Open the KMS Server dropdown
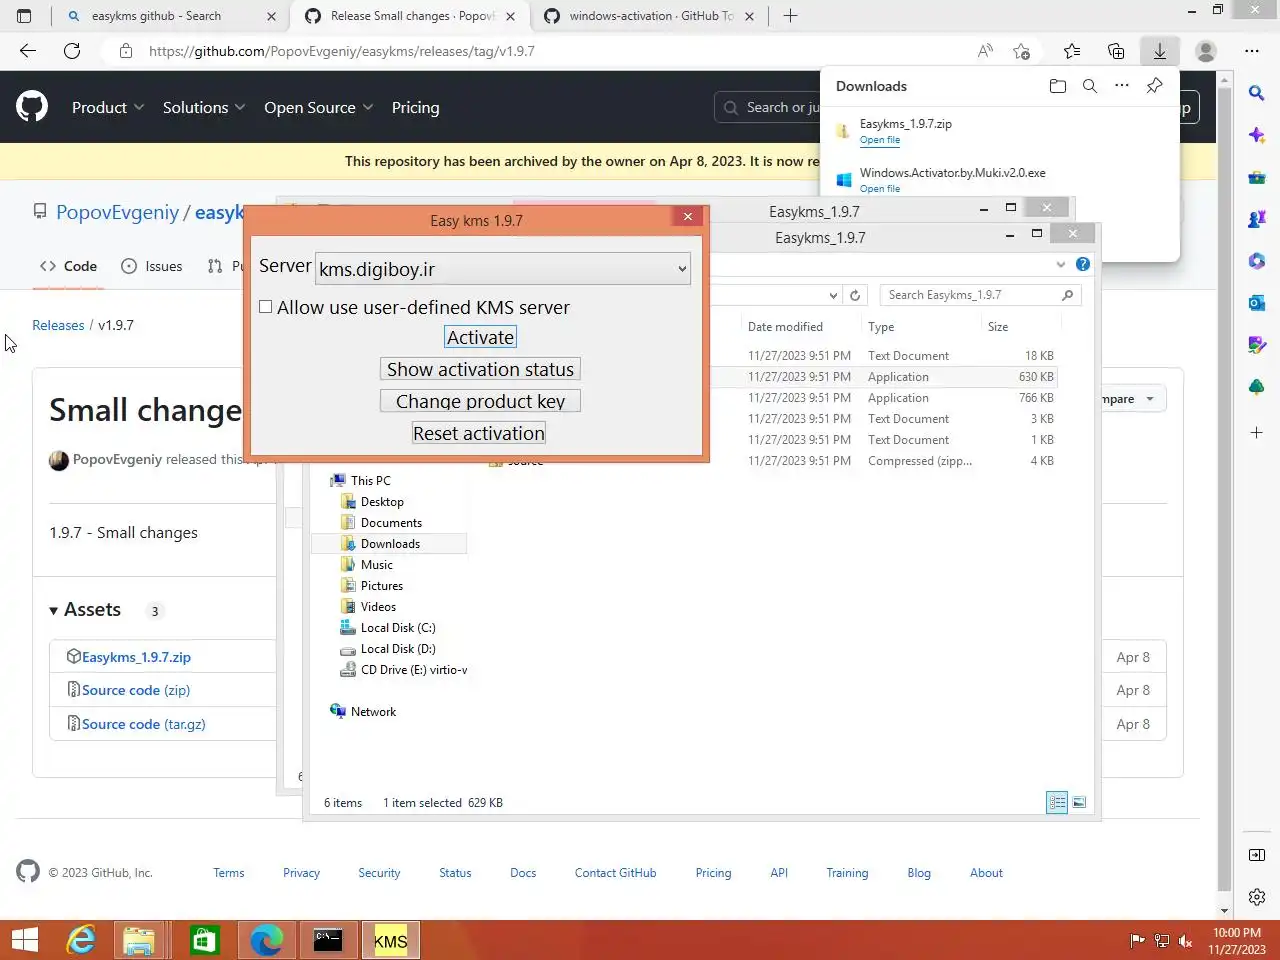 [502, 269]
